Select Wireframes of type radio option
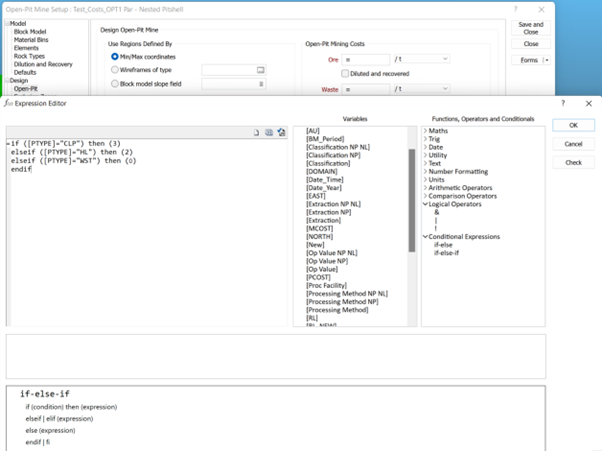Screen dimensions: 602x451 [115, 71]
